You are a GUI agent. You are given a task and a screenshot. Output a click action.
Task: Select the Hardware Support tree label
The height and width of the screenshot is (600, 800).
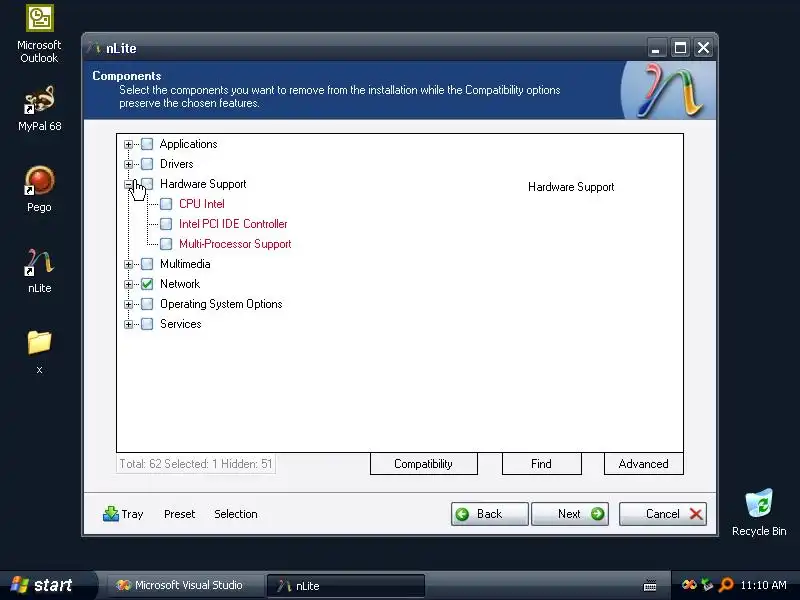coord(203,184)
